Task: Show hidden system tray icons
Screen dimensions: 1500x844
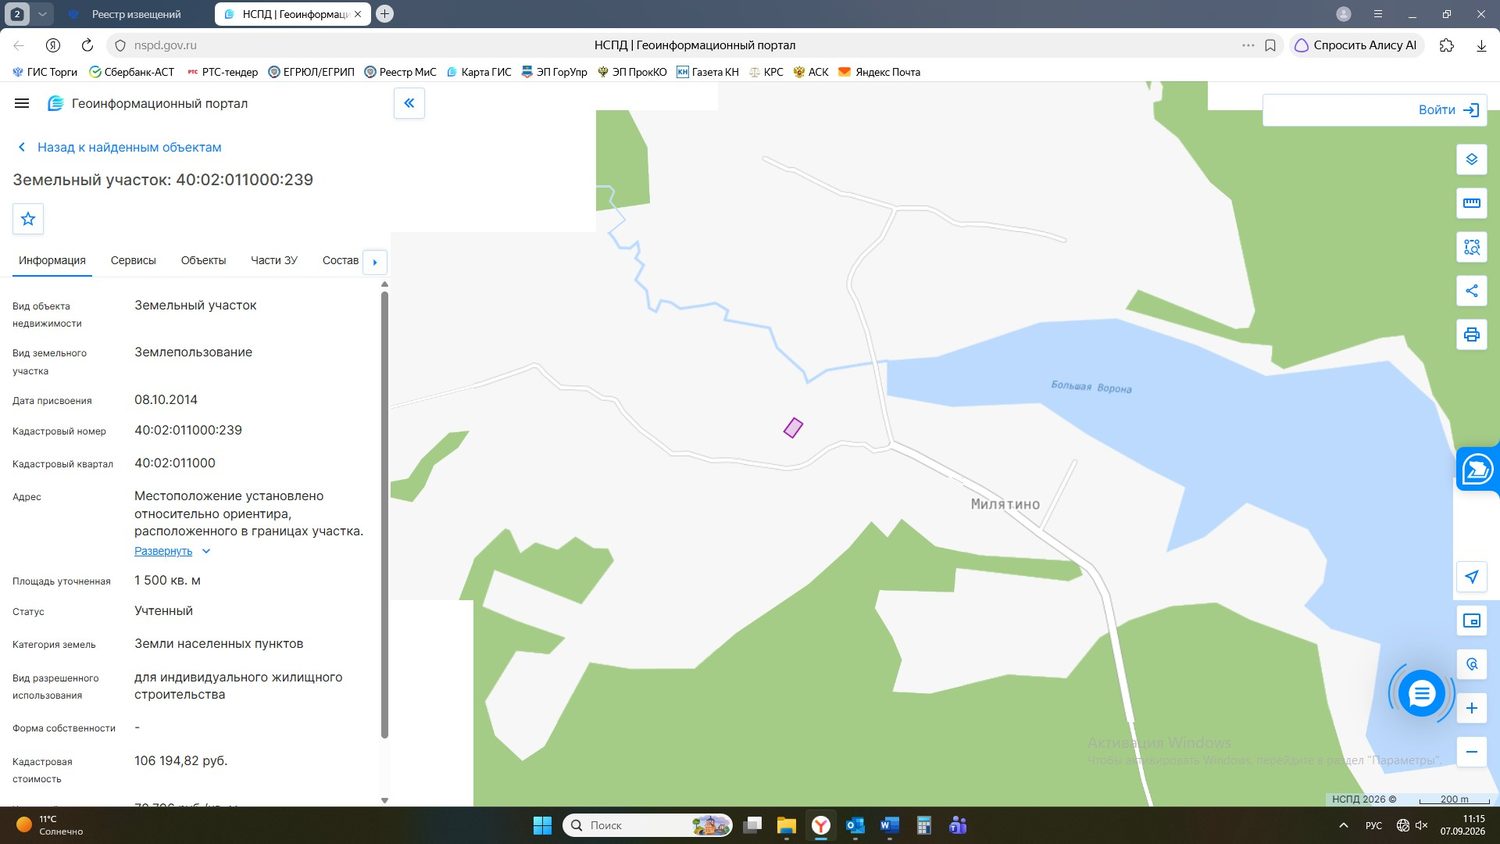Action: tap(1343, 825)
